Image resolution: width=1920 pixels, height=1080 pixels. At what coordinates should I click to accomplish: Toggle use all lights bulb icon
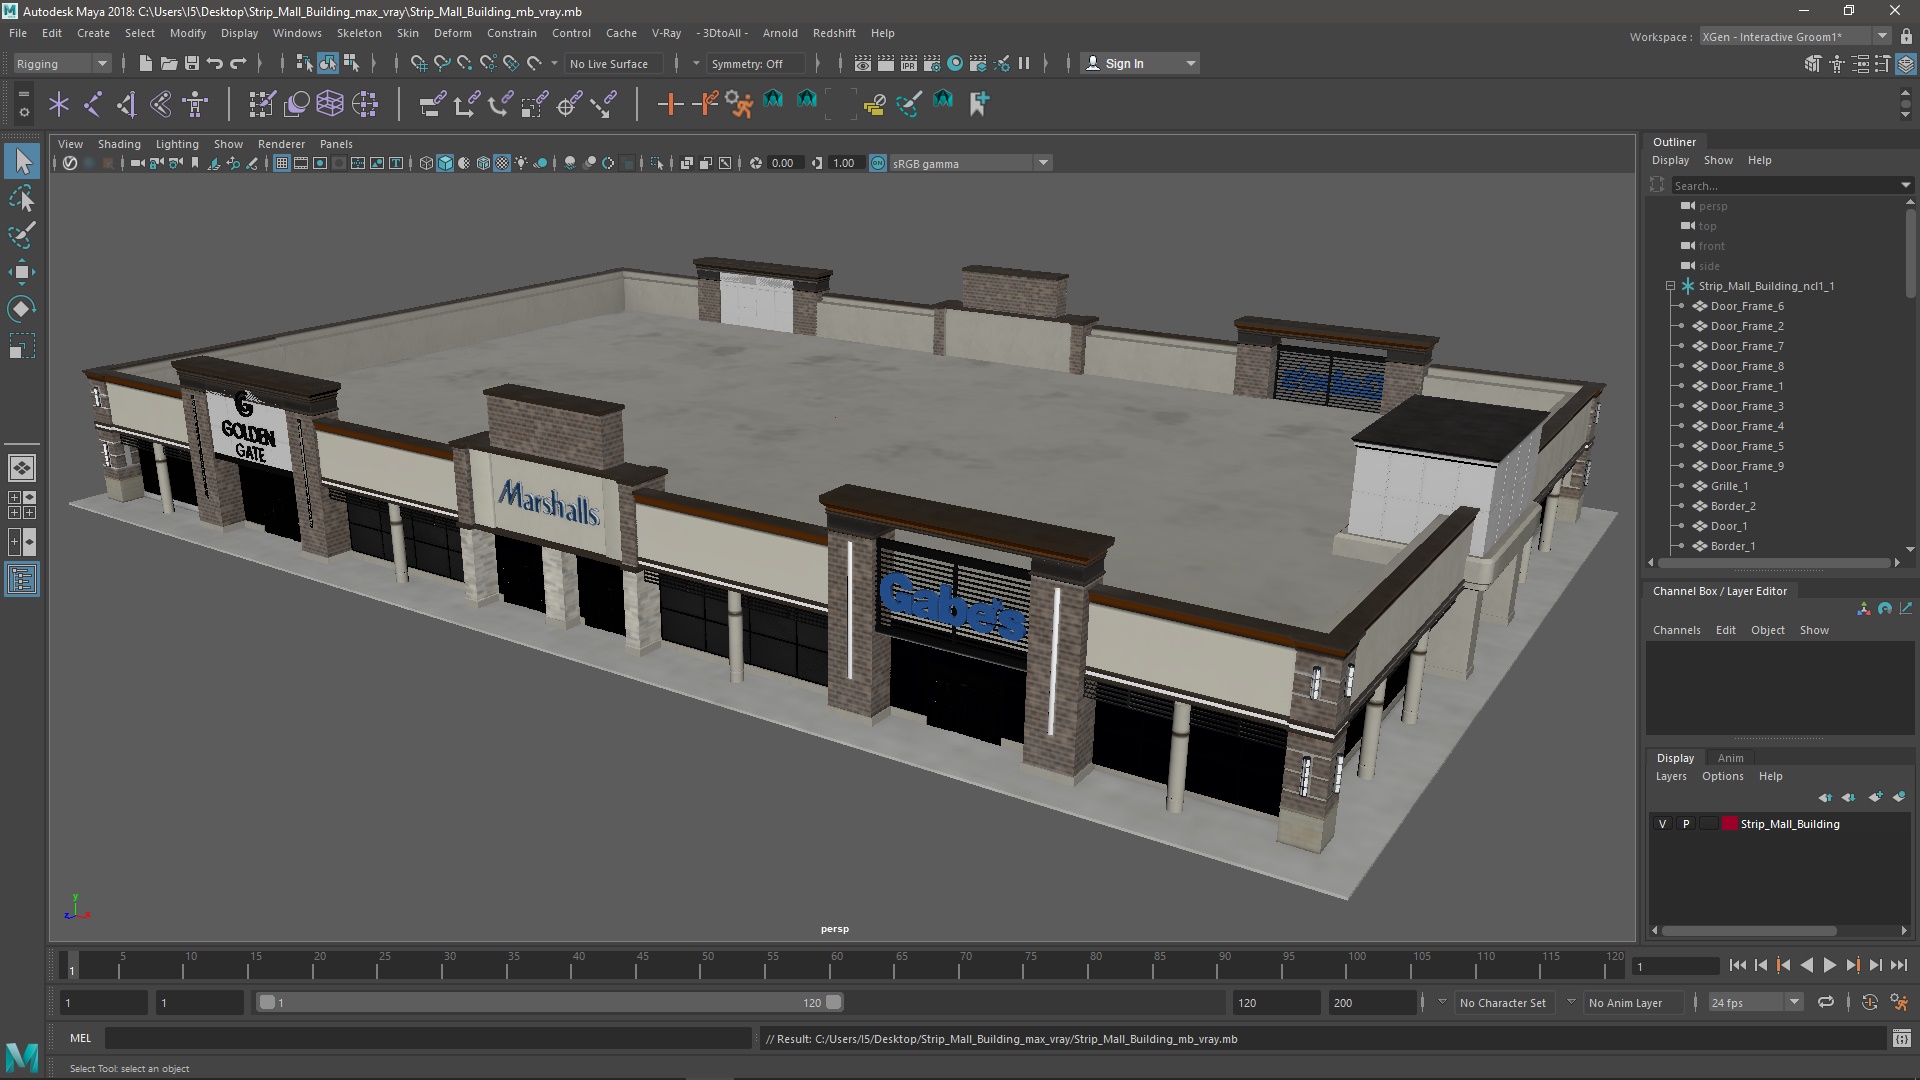pos(521,163)
